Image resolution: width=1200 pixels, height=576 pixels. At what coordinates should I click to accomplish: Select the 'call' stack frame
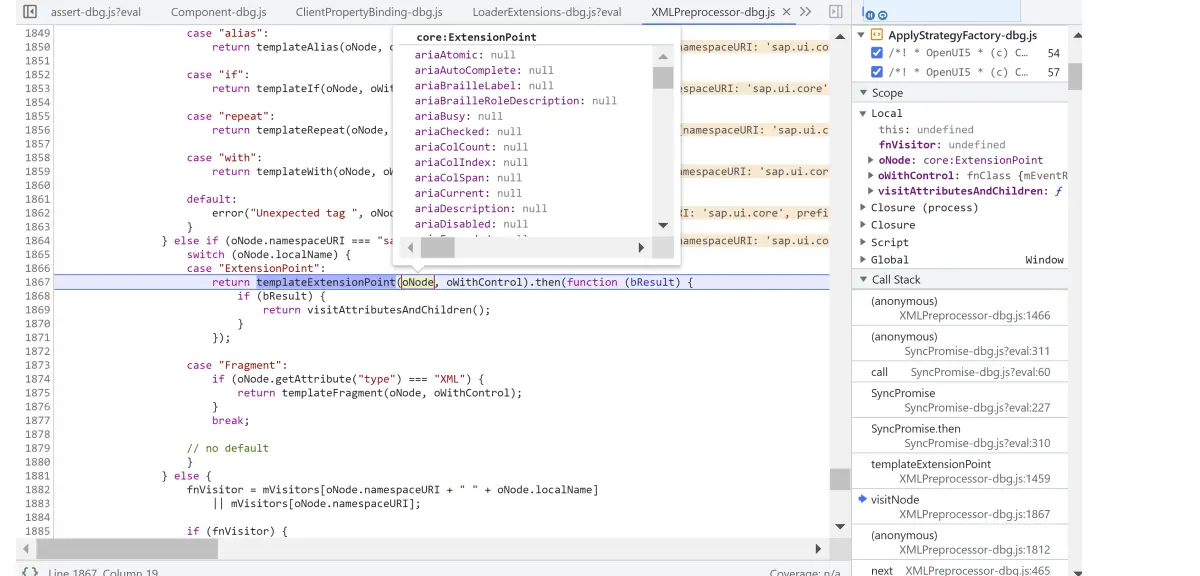pos(960,372)
